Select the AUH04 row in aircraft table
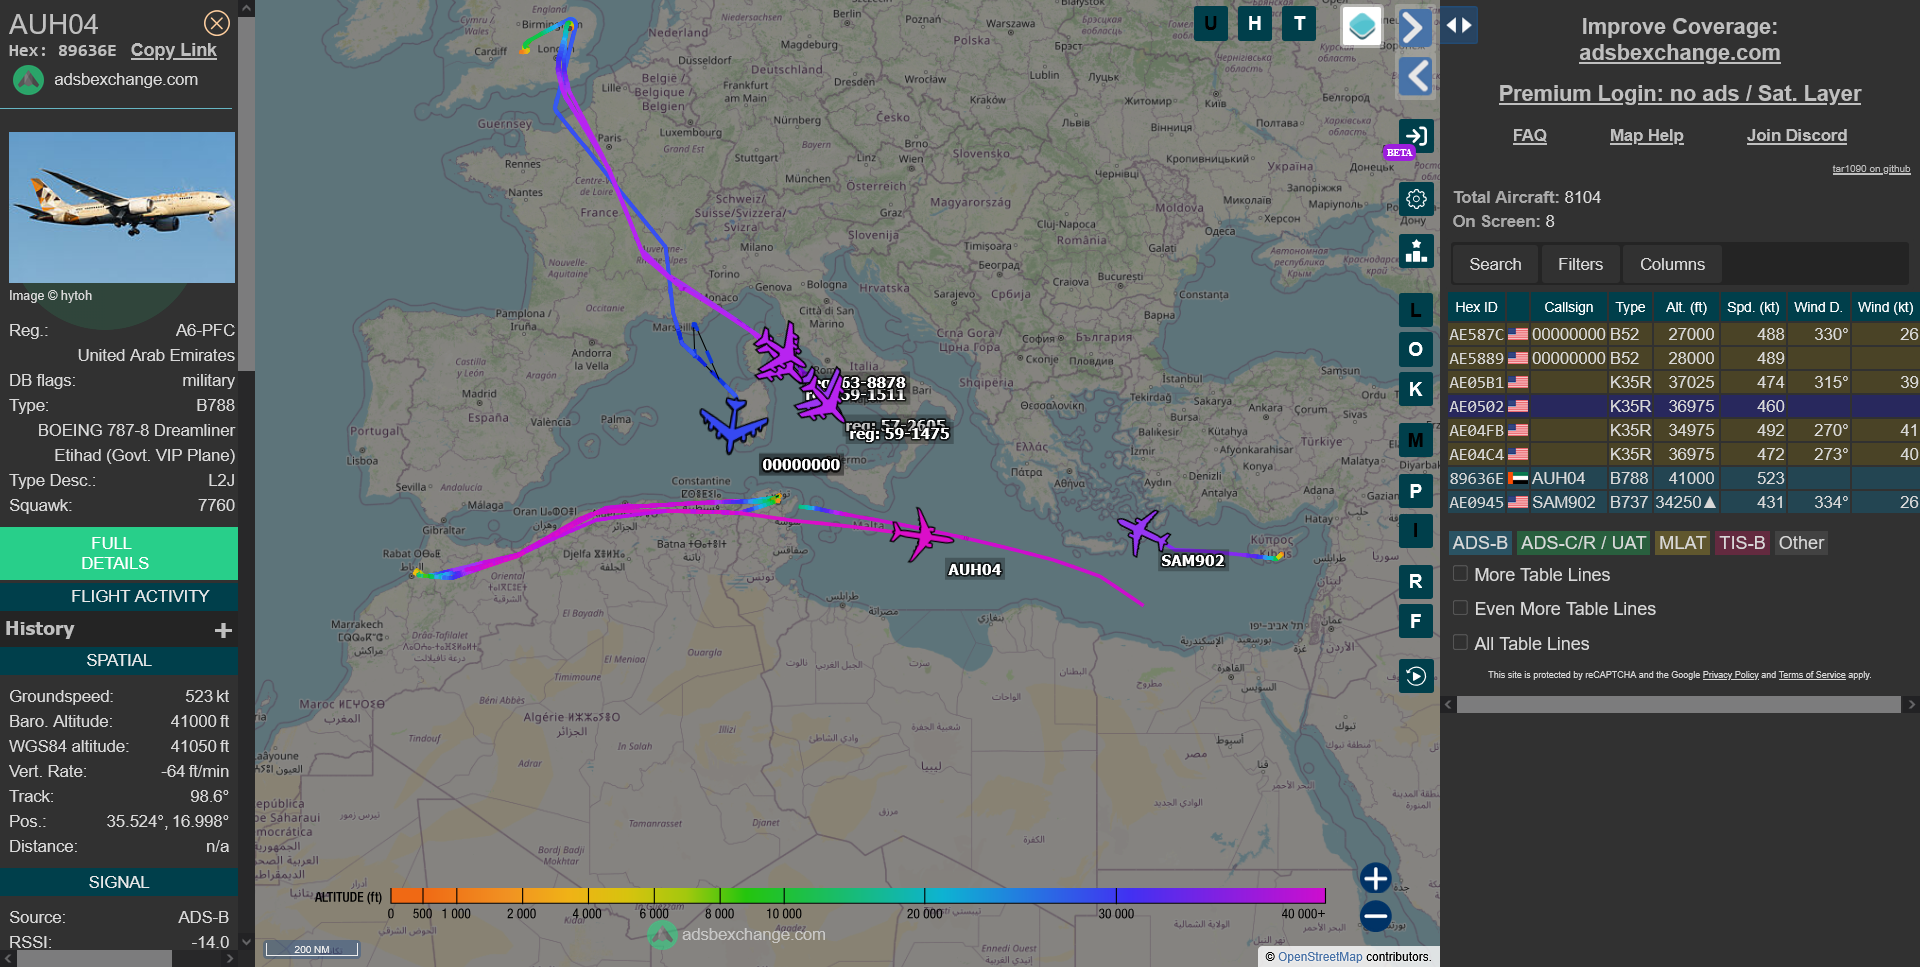The image size is (1920, 967). click(x=1683, y=478)
